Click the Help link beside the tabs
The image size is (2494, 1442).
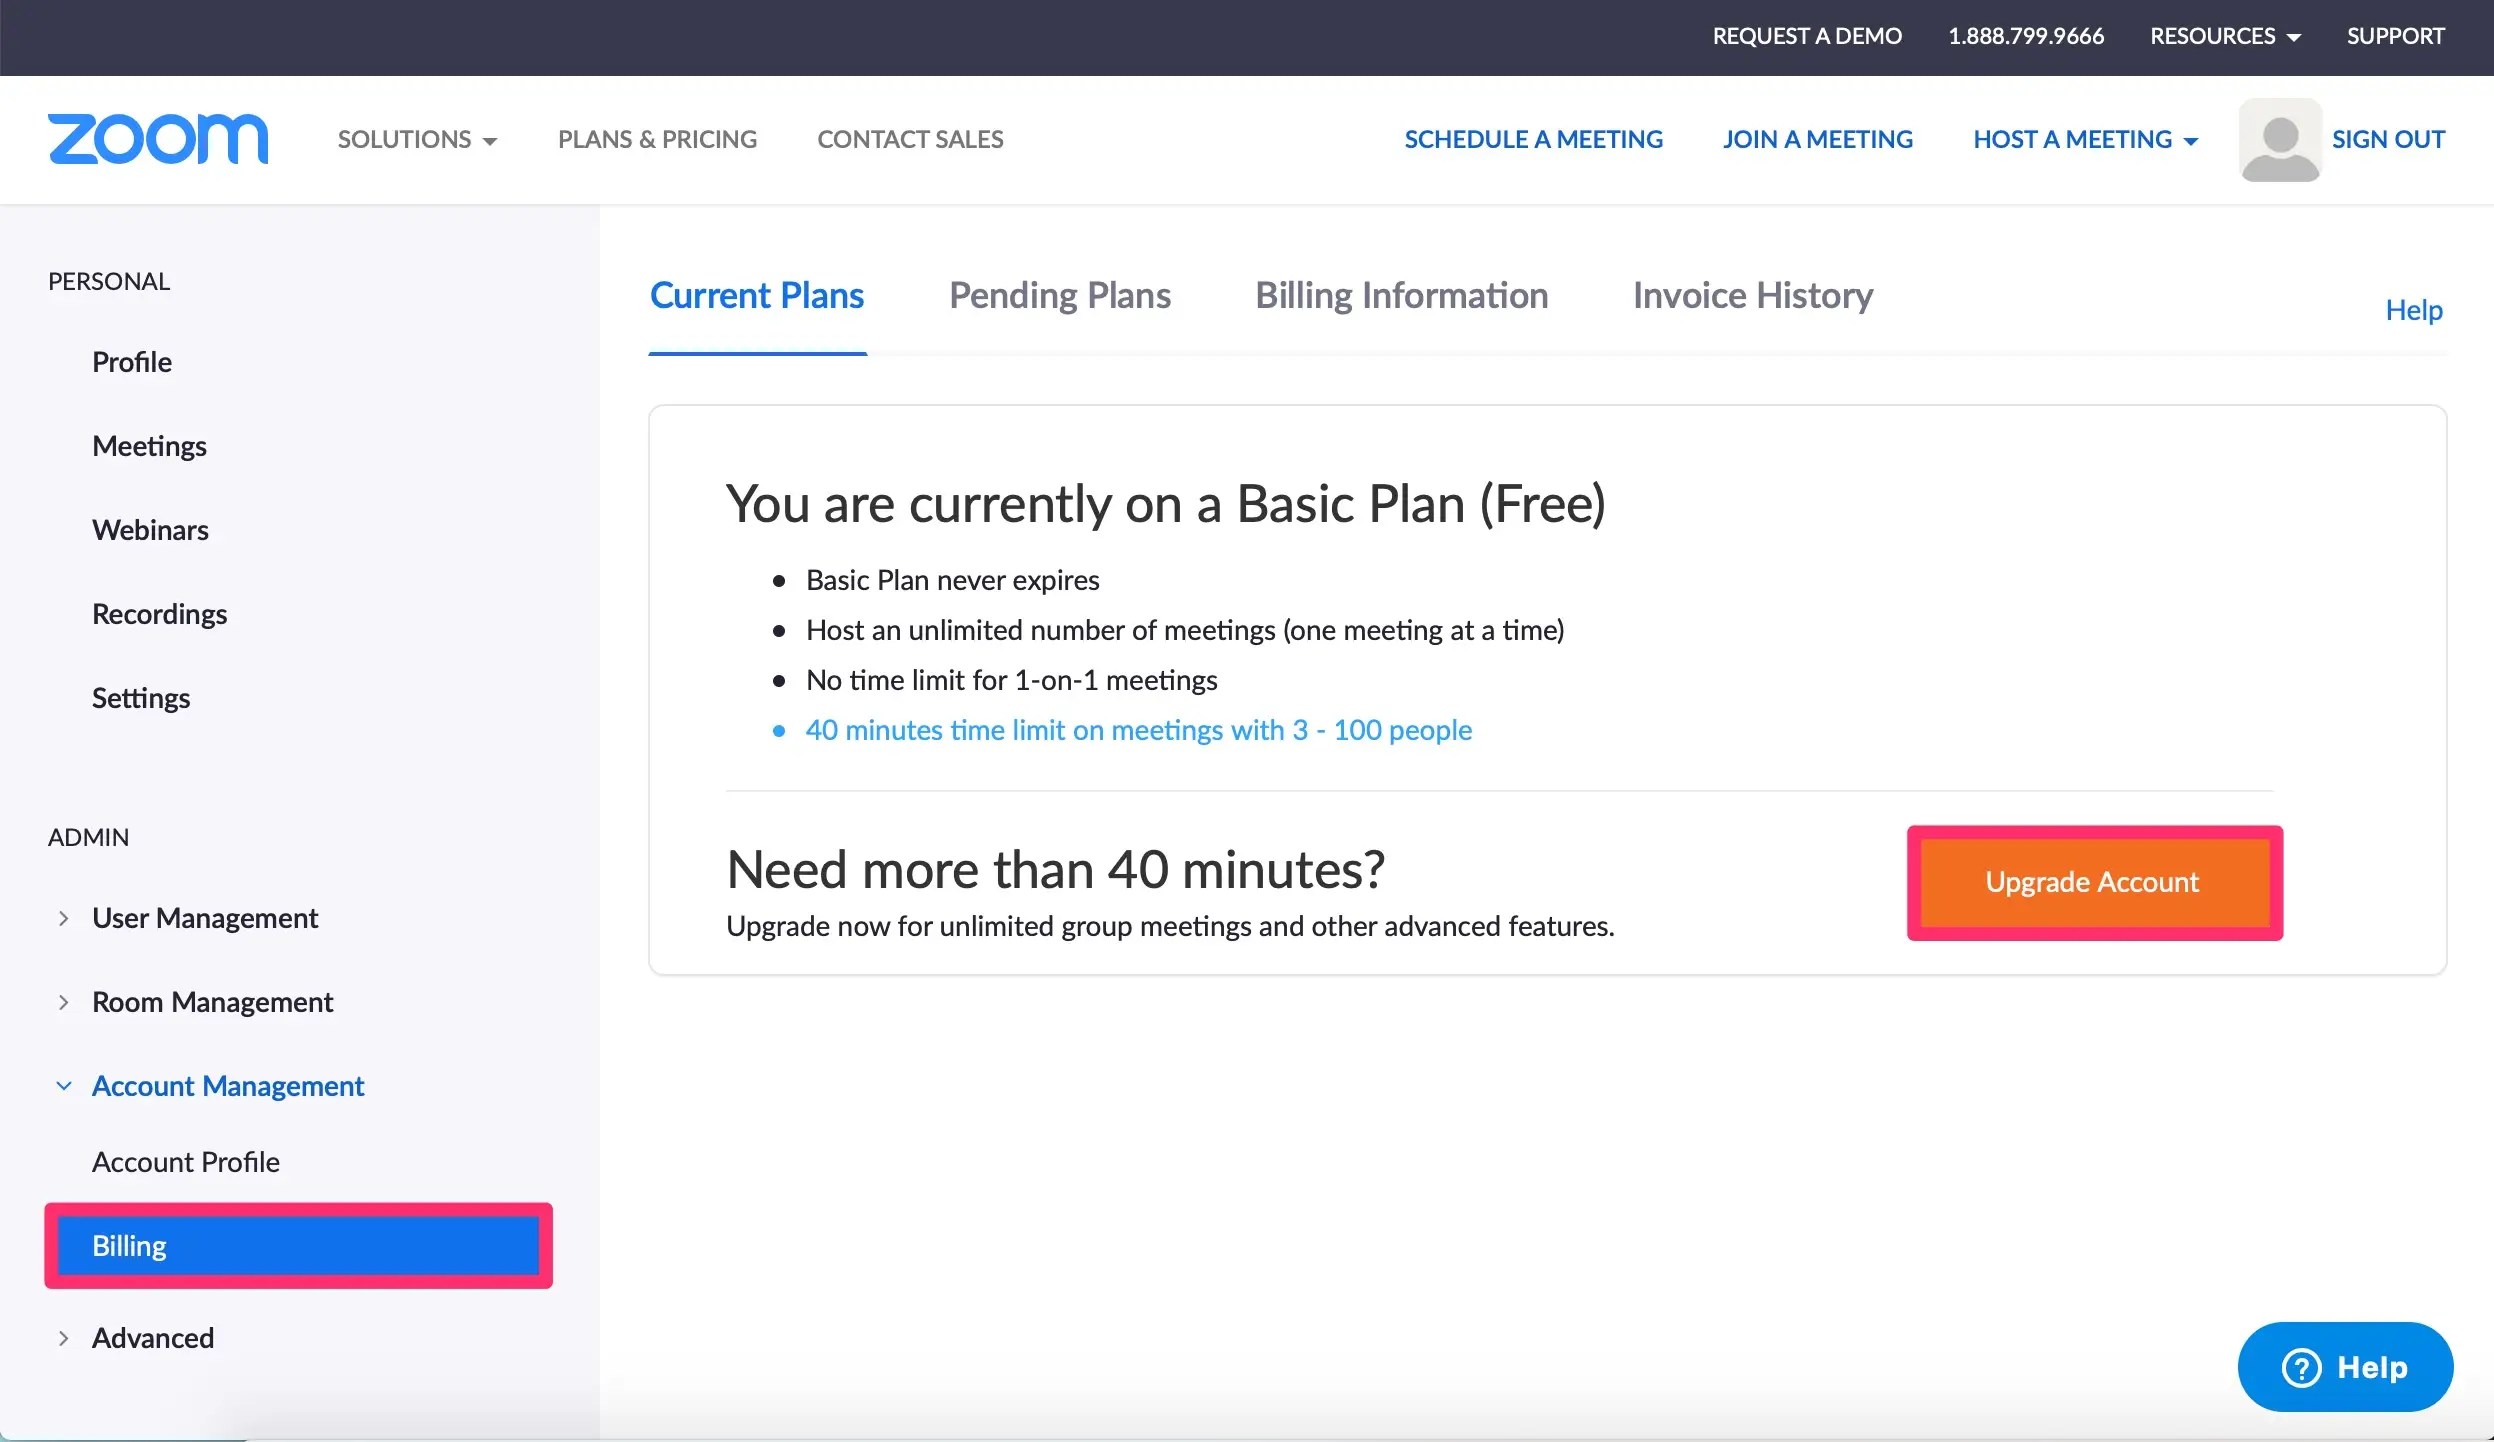2413,310
